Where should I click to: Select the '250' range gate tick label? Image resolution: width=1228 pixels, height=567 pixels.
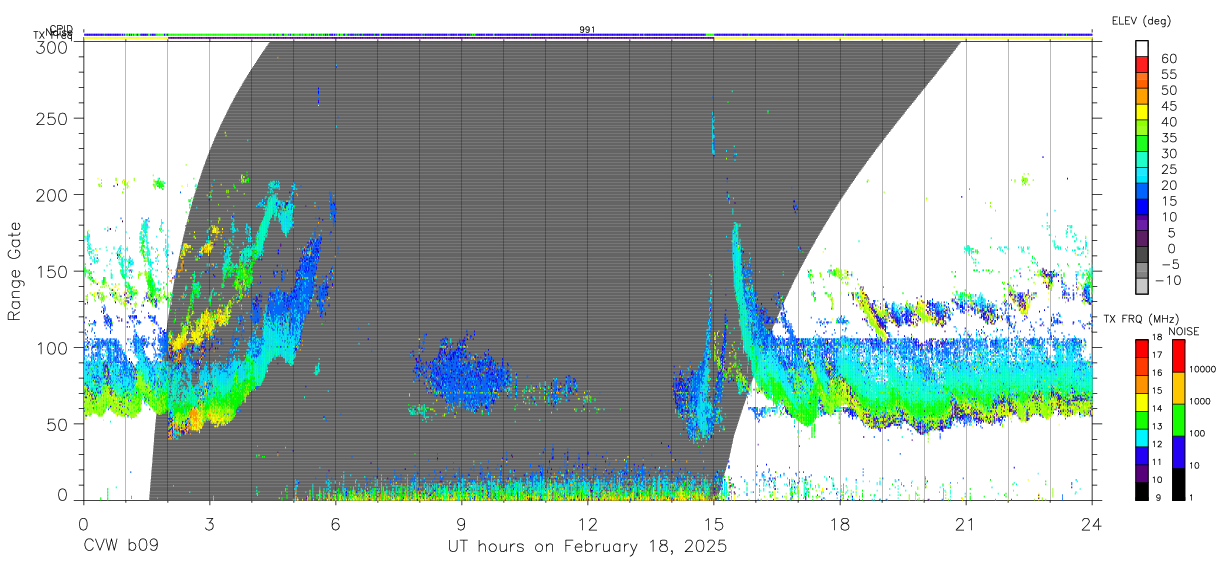[53, 118]
